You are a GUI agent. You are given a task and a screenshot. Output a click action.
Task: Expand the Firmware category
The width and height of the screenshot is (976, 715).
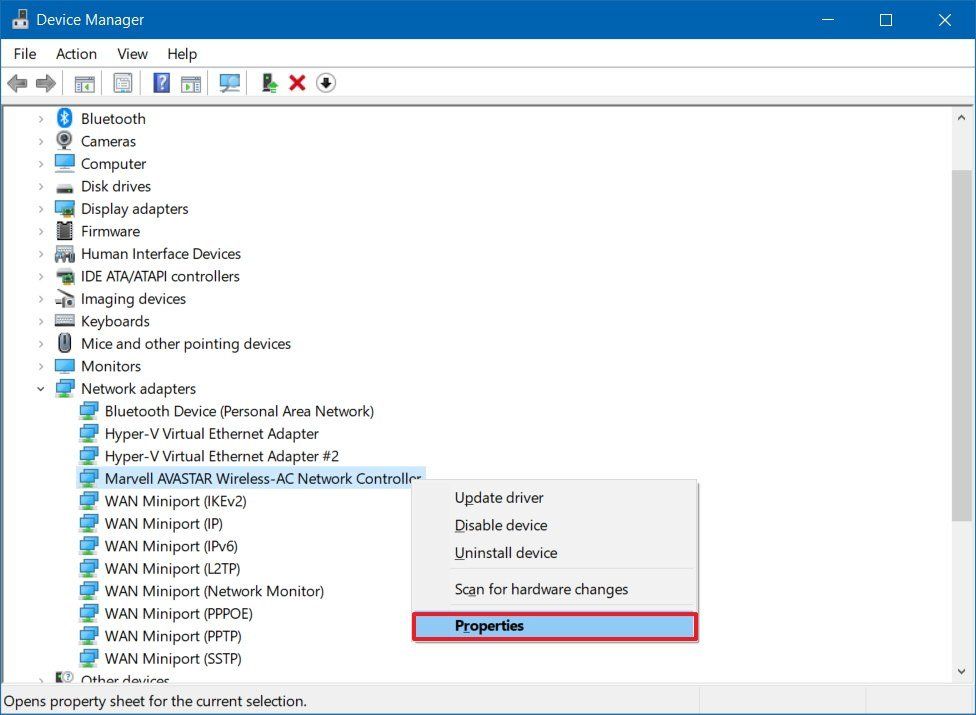click(x=40, y=231)
